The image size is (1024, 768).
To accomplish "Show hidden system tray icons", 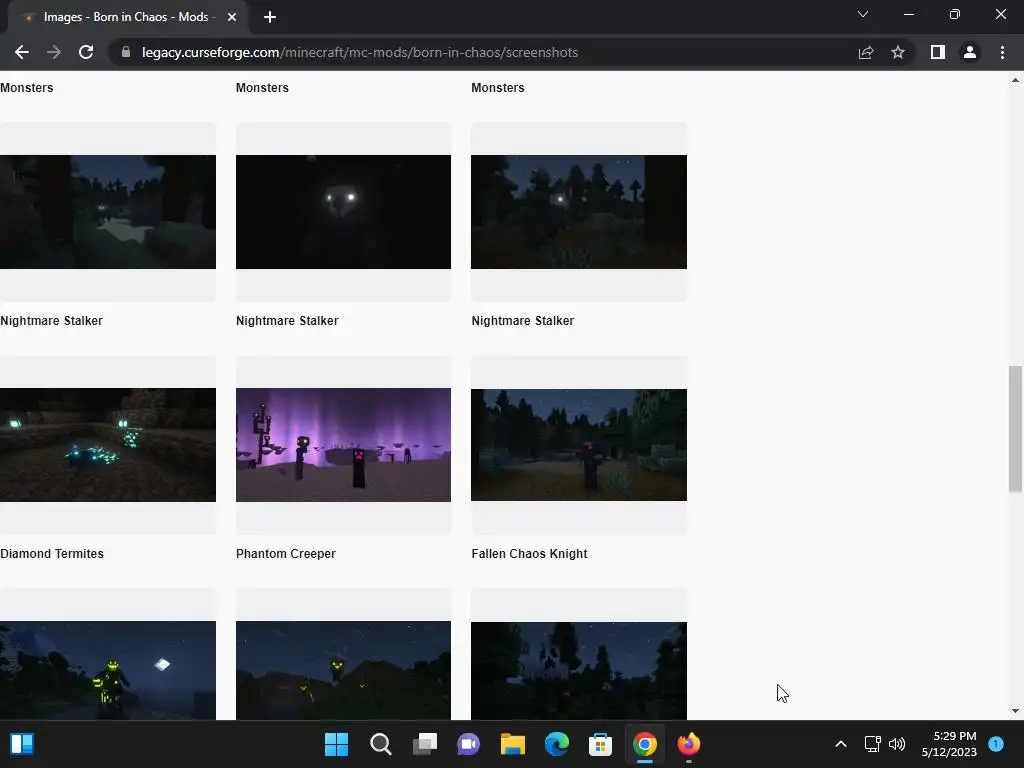I will 841,744.
